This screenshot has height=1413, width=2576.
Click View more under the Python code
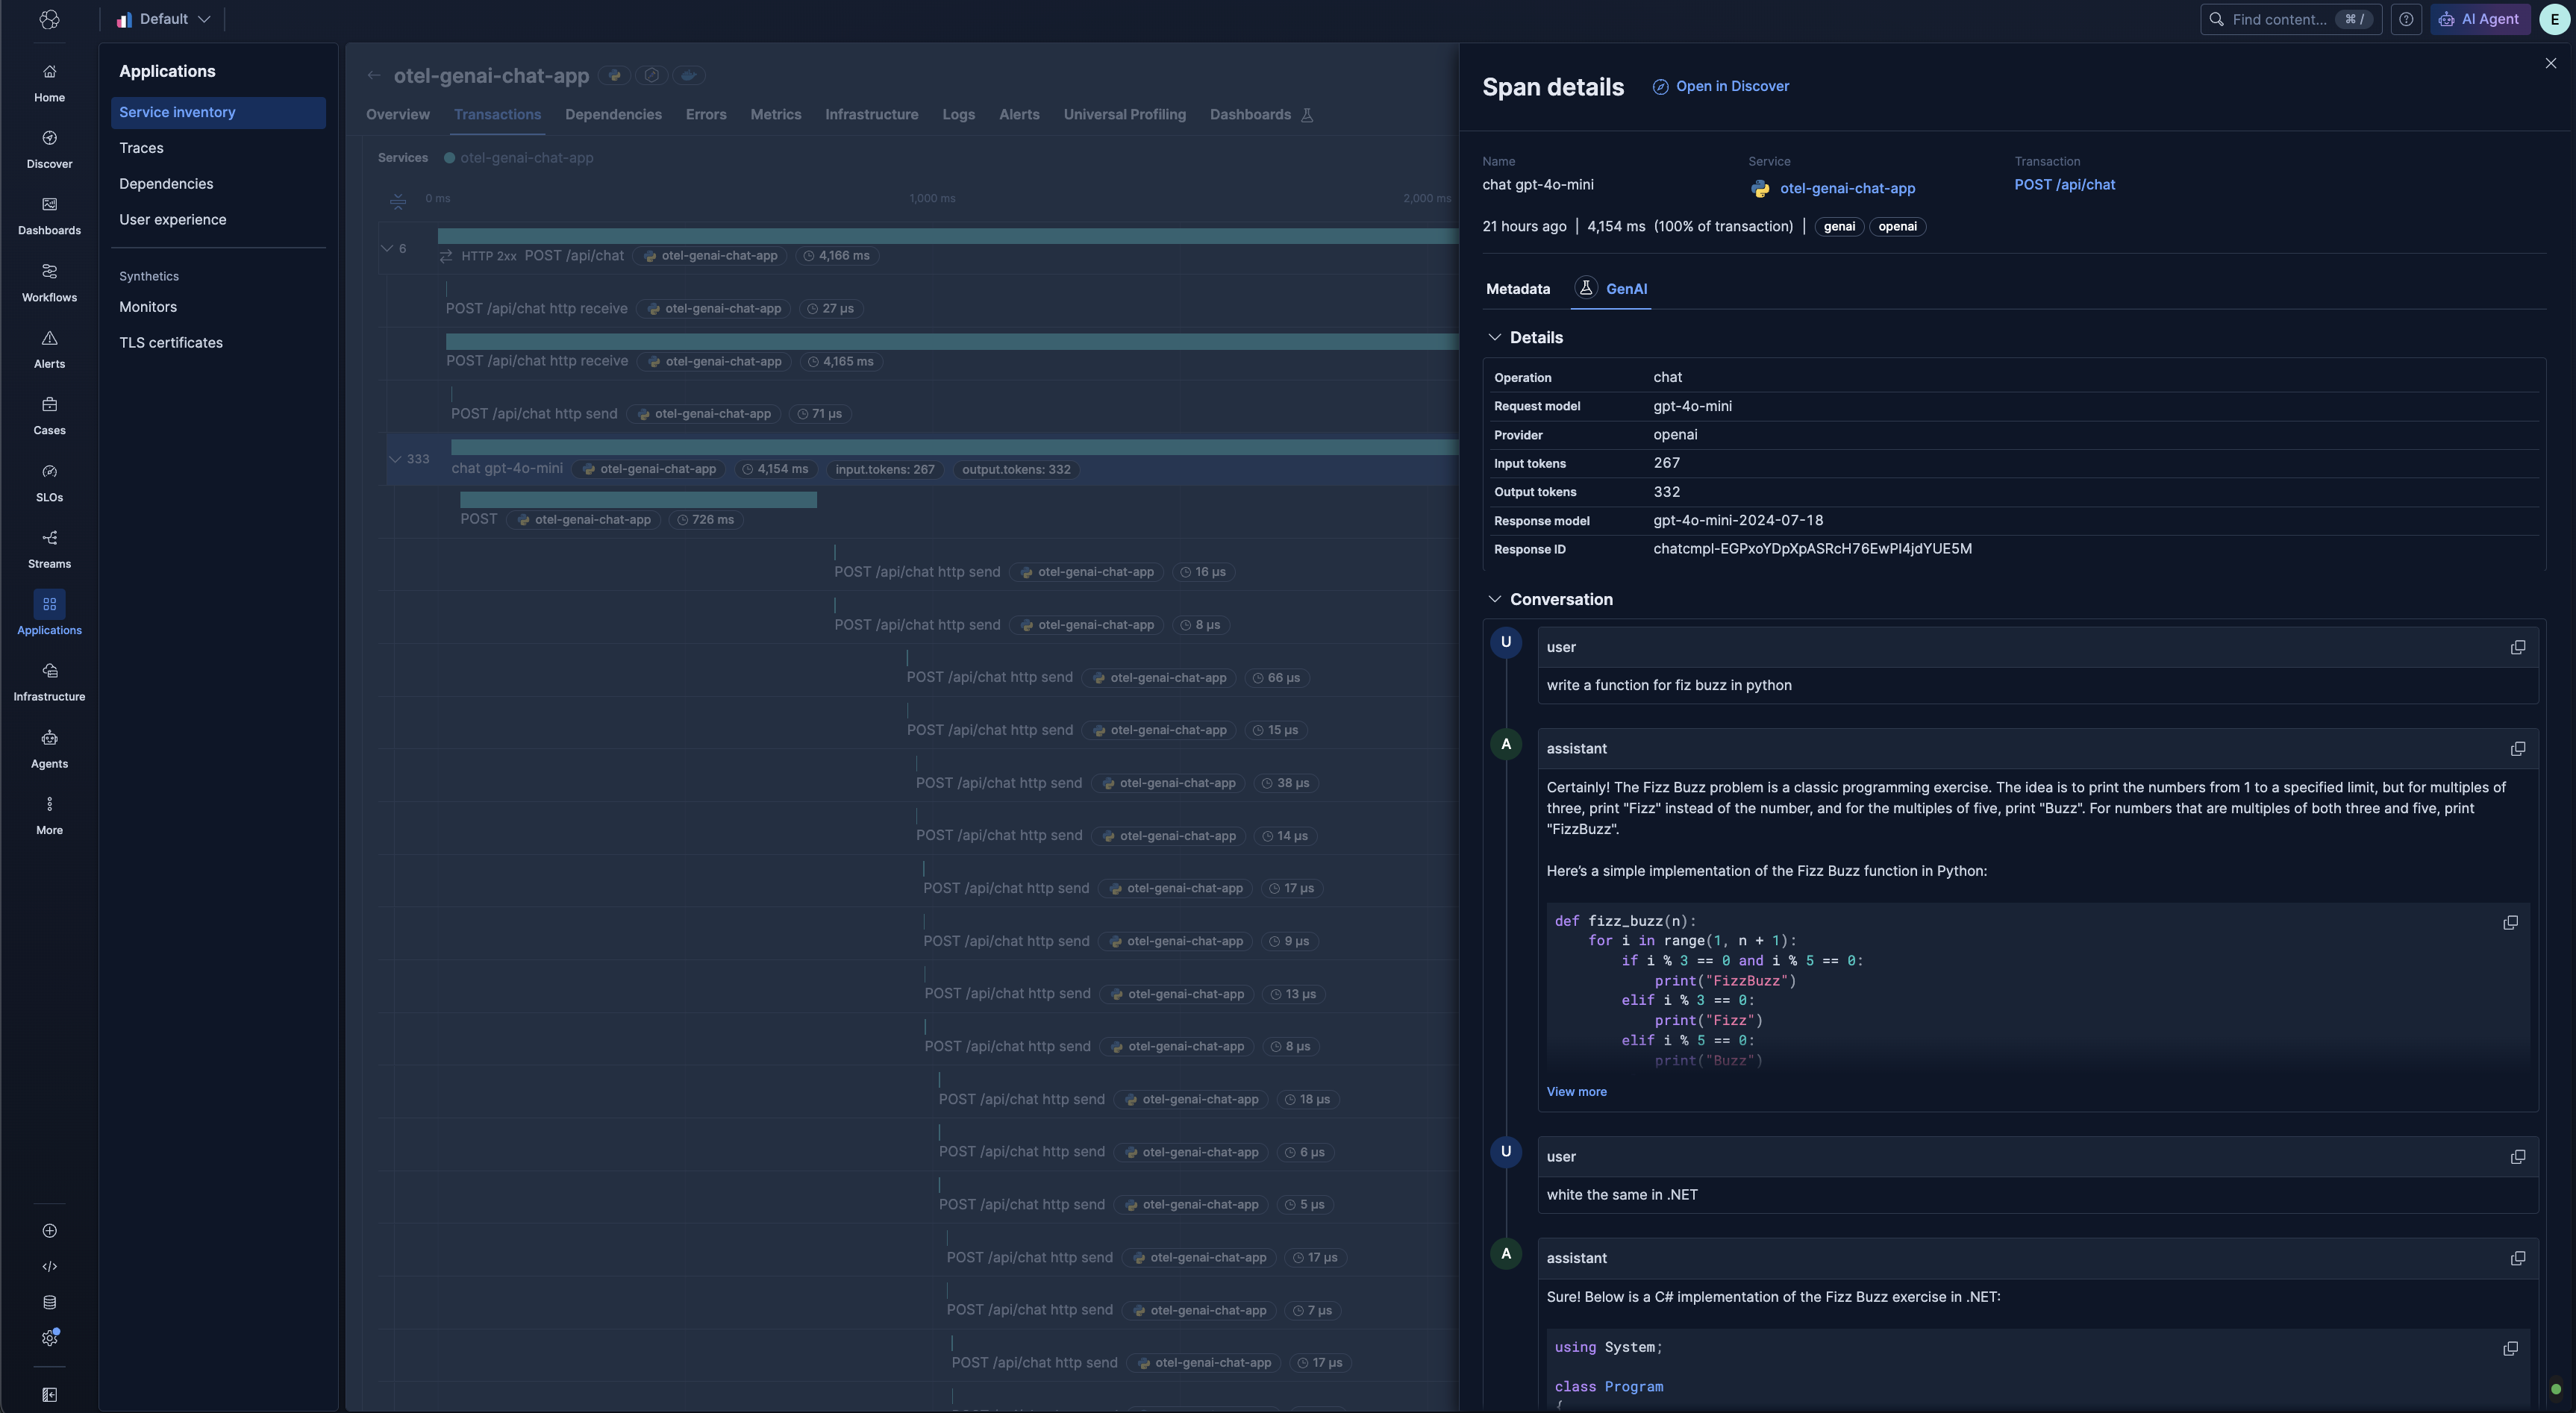click(1576, 1092)
